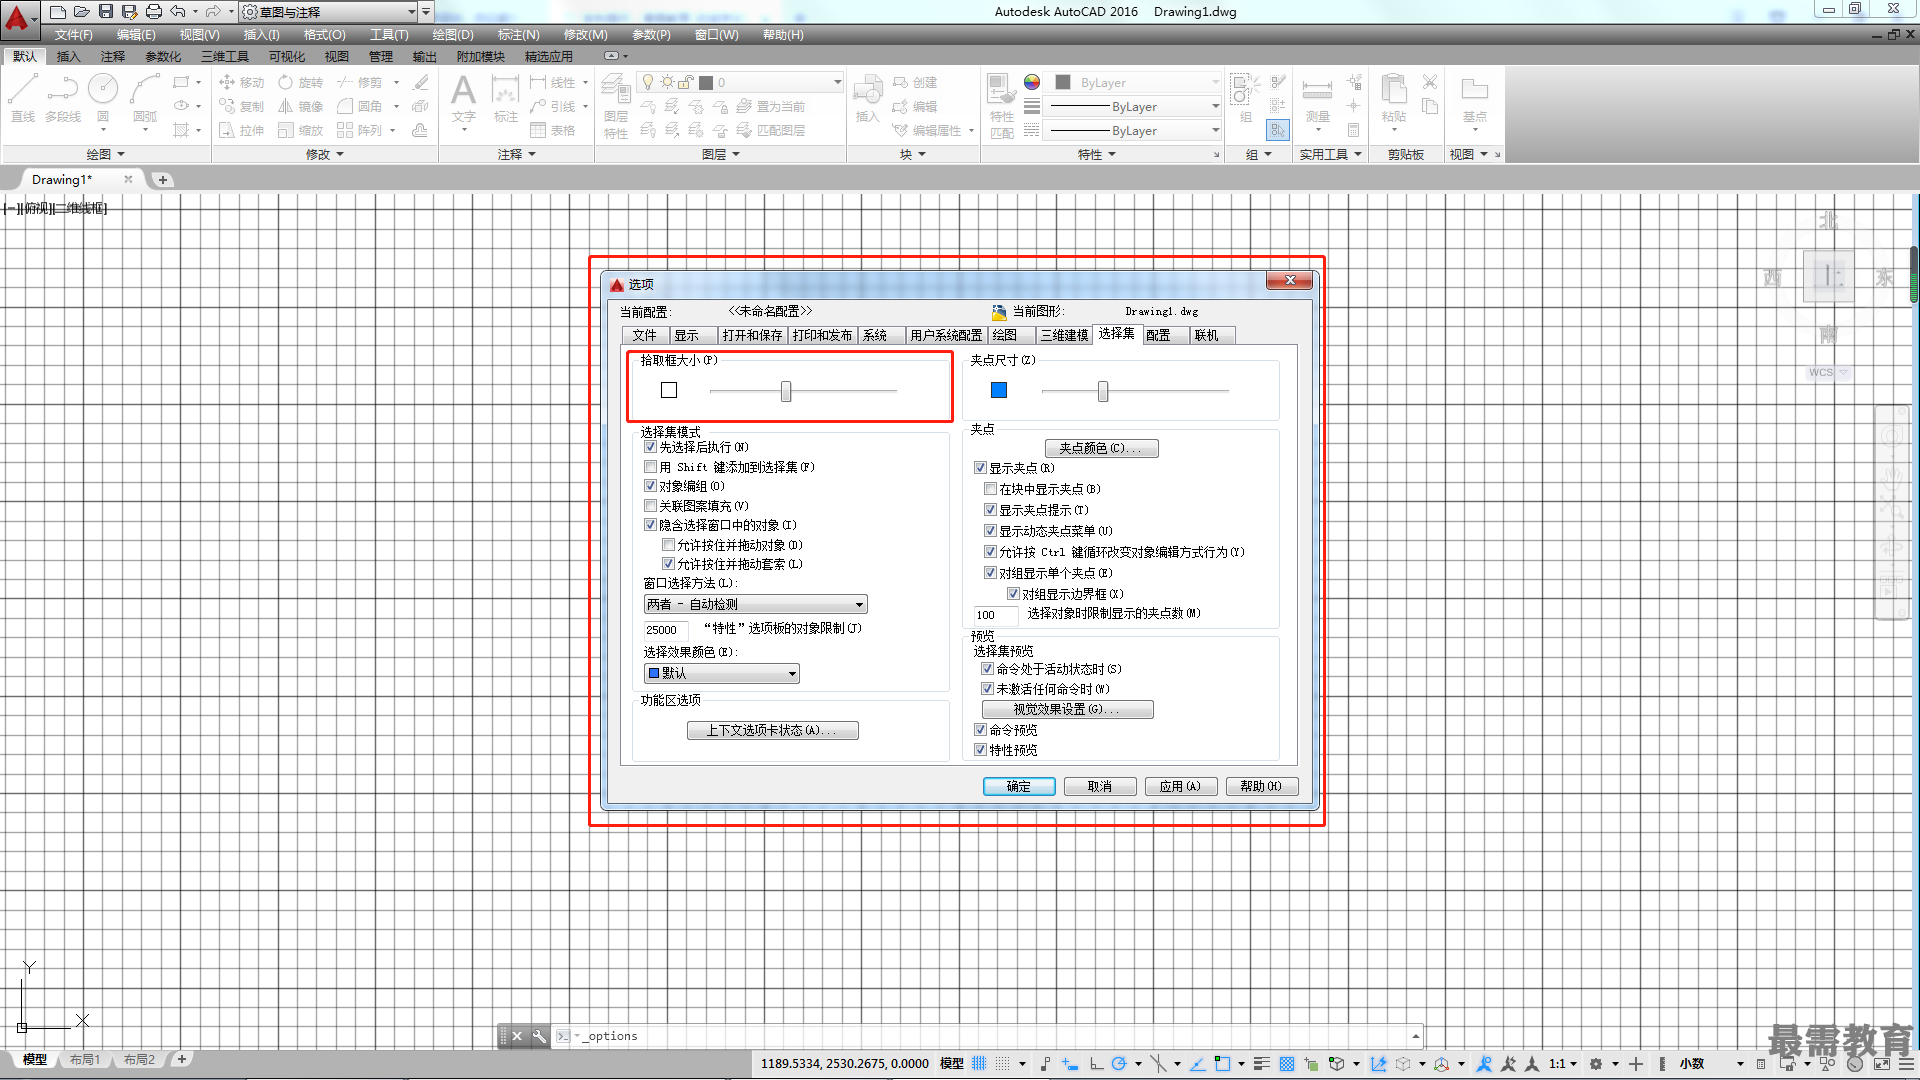Toggle 用 Shift 键添加到选择集 checkbox
This screenshot has height=1080, width=1920.
point(651,467)
